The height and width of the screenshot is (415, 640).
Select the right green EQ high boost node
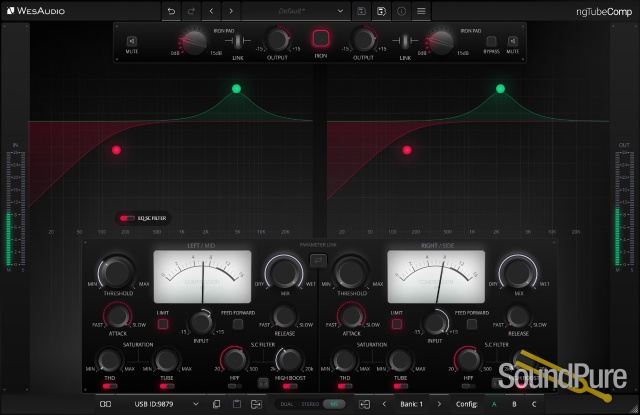click(x=500, y=89)
